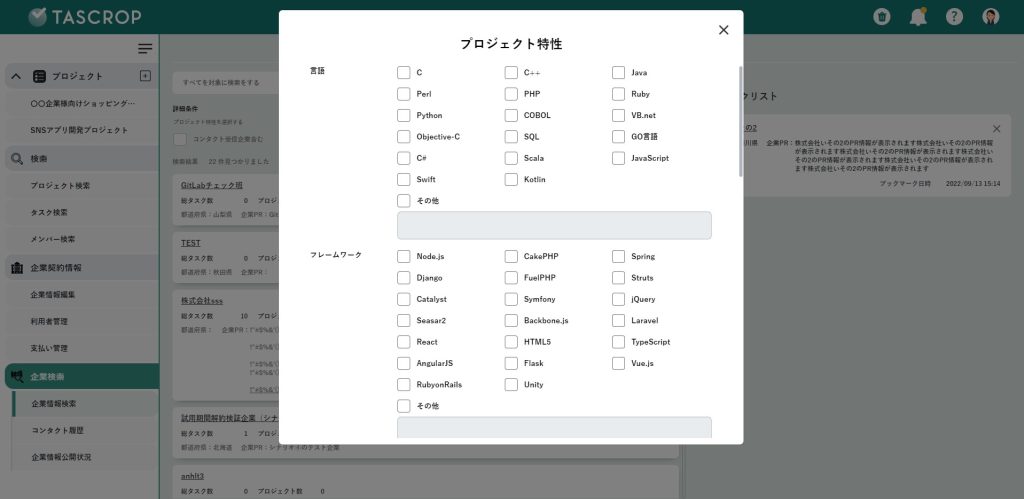Check the GO言語 checkbox

tap(618, 137)
